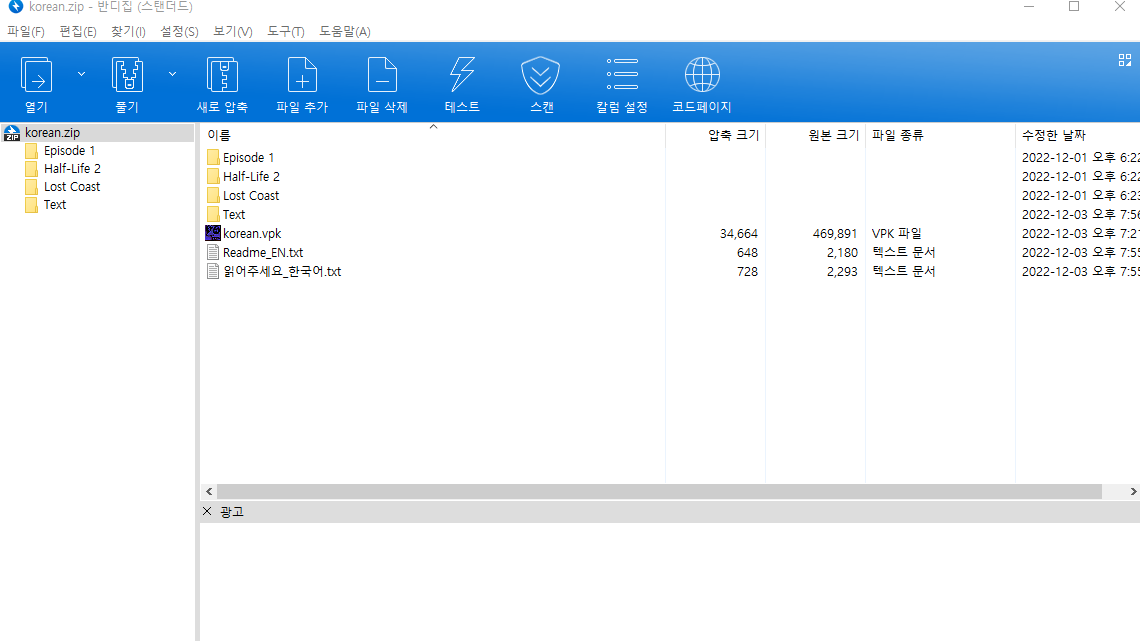1140x641 pixels.
Task: Open the 편집(E) menu
Action: [78, 31]
